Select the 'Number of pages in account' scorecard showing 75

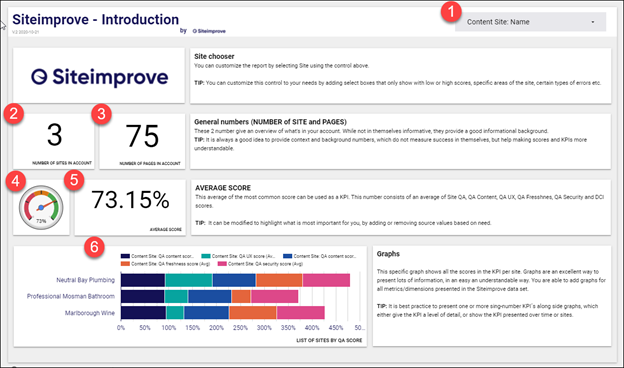tap(142, 141)
